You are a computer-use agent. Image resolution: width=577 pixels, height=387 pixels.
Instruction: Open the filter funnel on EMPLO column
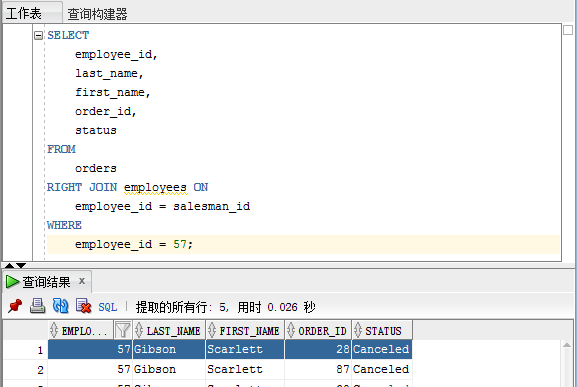(x=123, y=330)
